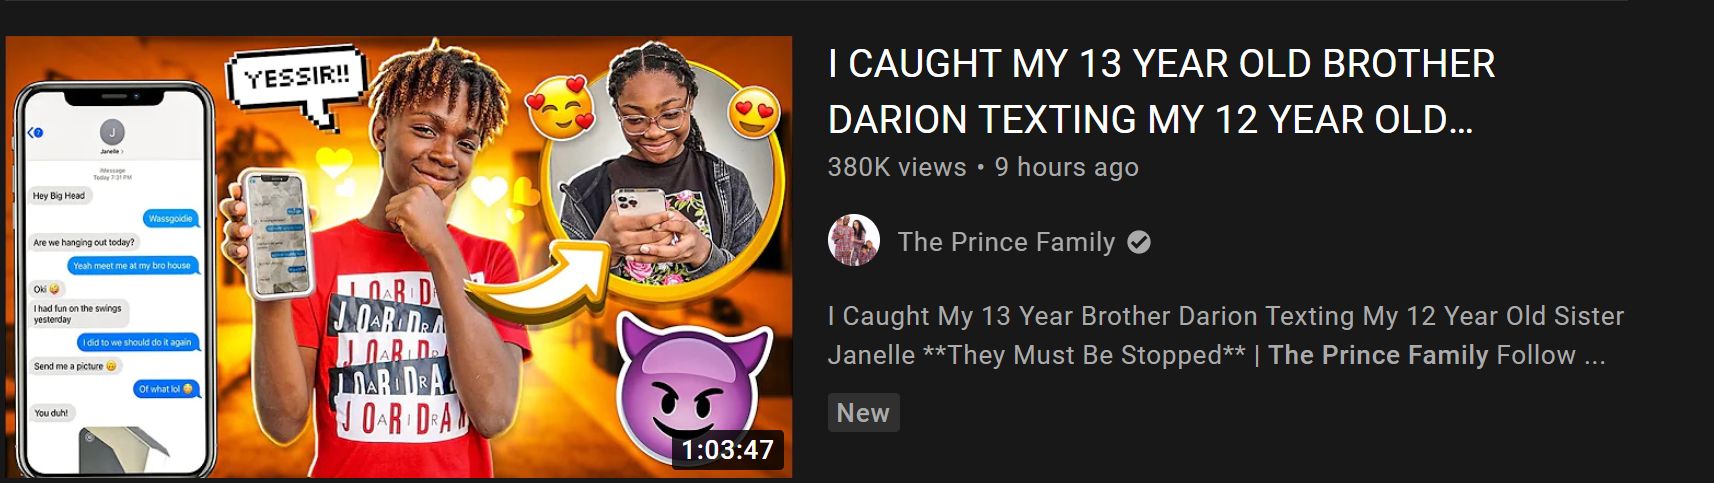Image resolution: width=1714 pixels, height=483 pixels.
Task: Open The Prince Family channel avatar
Action: (854, 241)
